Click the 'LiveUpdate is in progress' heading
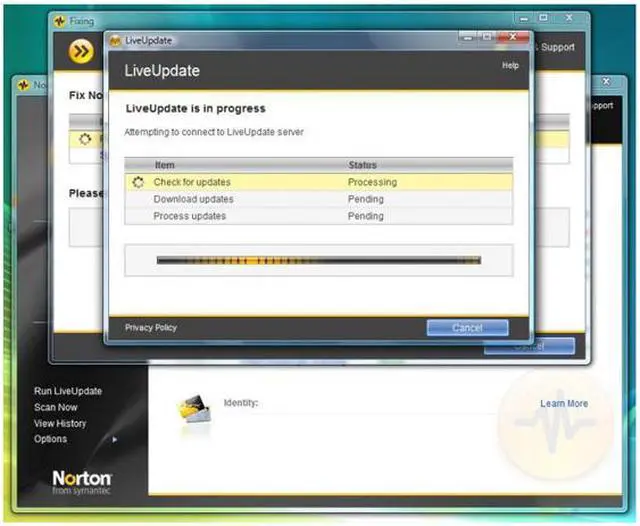Image resolution: width=640 pixels, height=526 pixels. [x=196, y=109]
